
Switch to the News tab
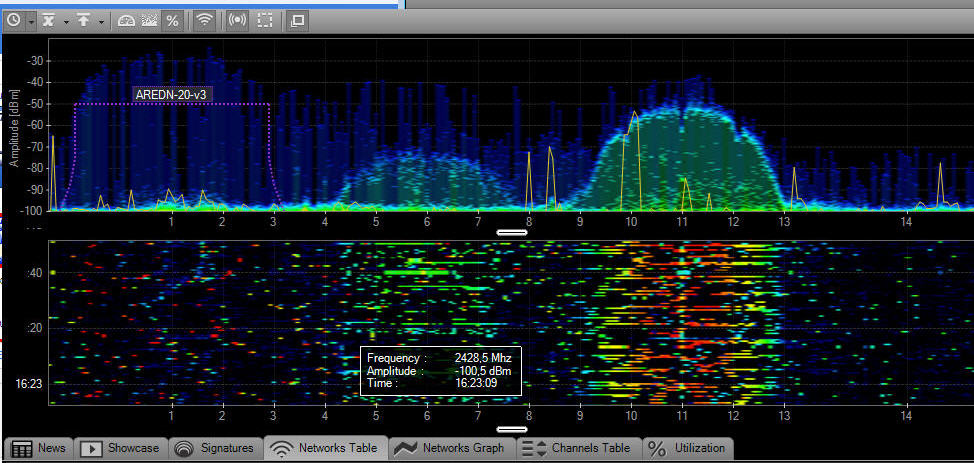click(x=39, y=448)
